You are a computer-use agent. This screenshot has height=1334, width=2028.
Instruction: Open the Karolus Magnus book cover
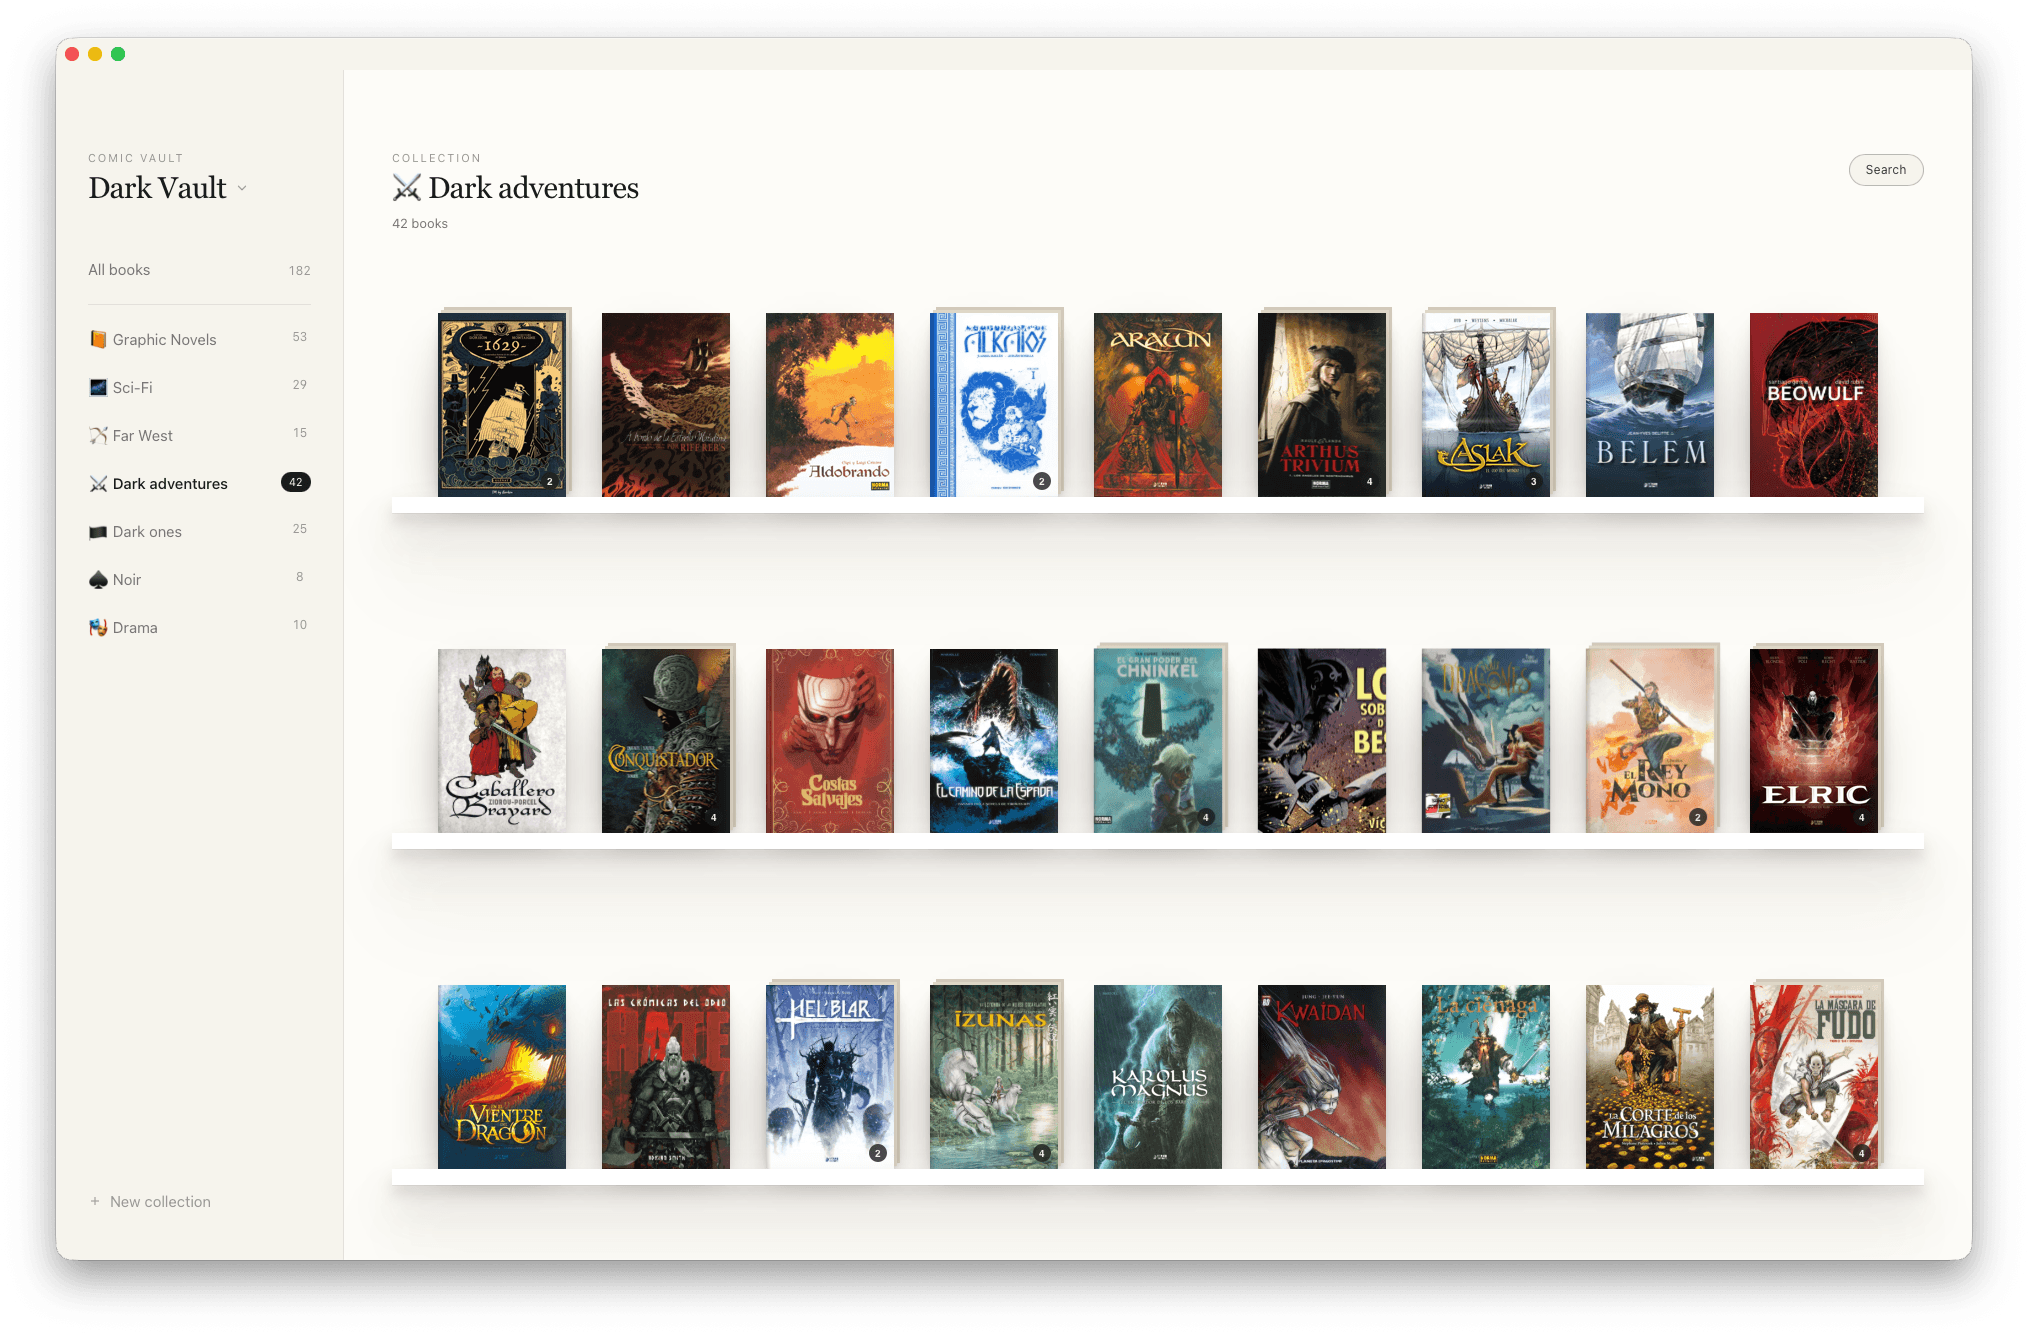point(1158,1077)
